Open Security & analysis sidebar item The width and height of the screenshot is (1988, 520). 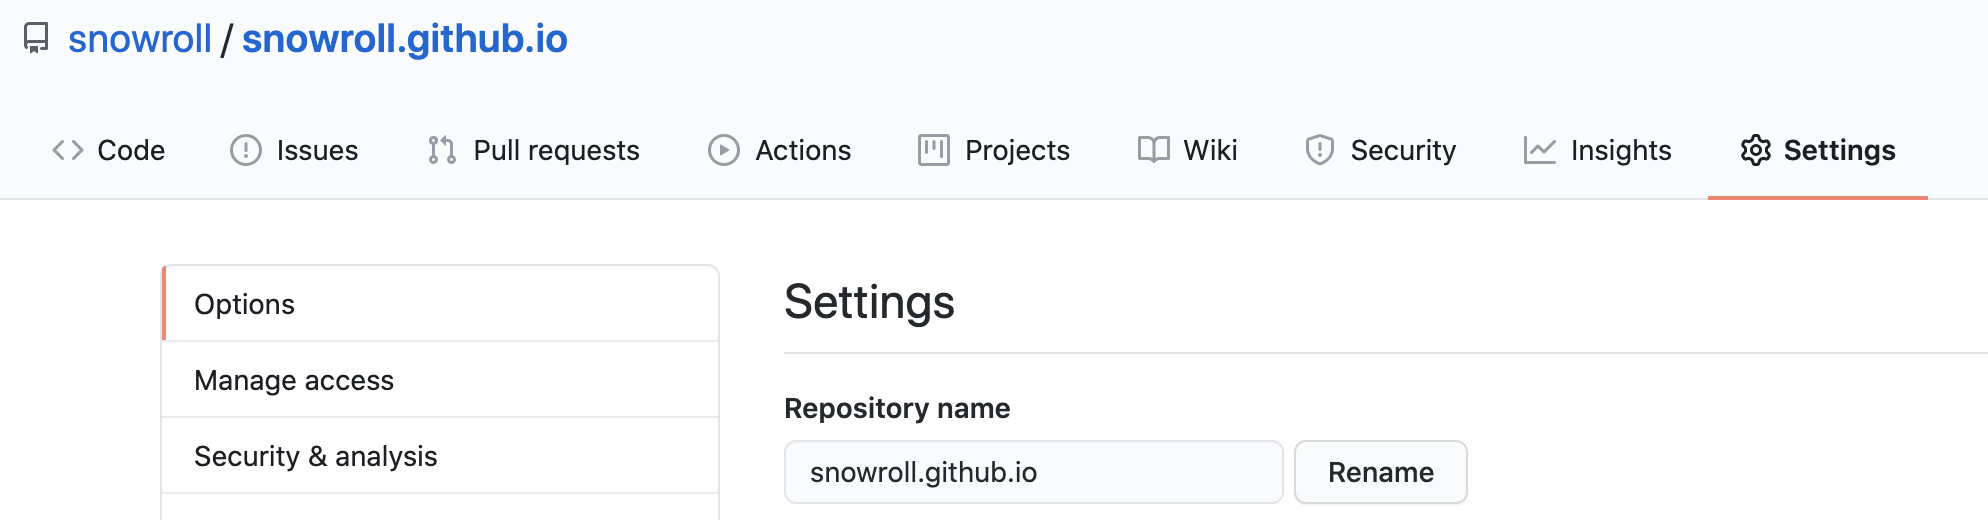316,456
